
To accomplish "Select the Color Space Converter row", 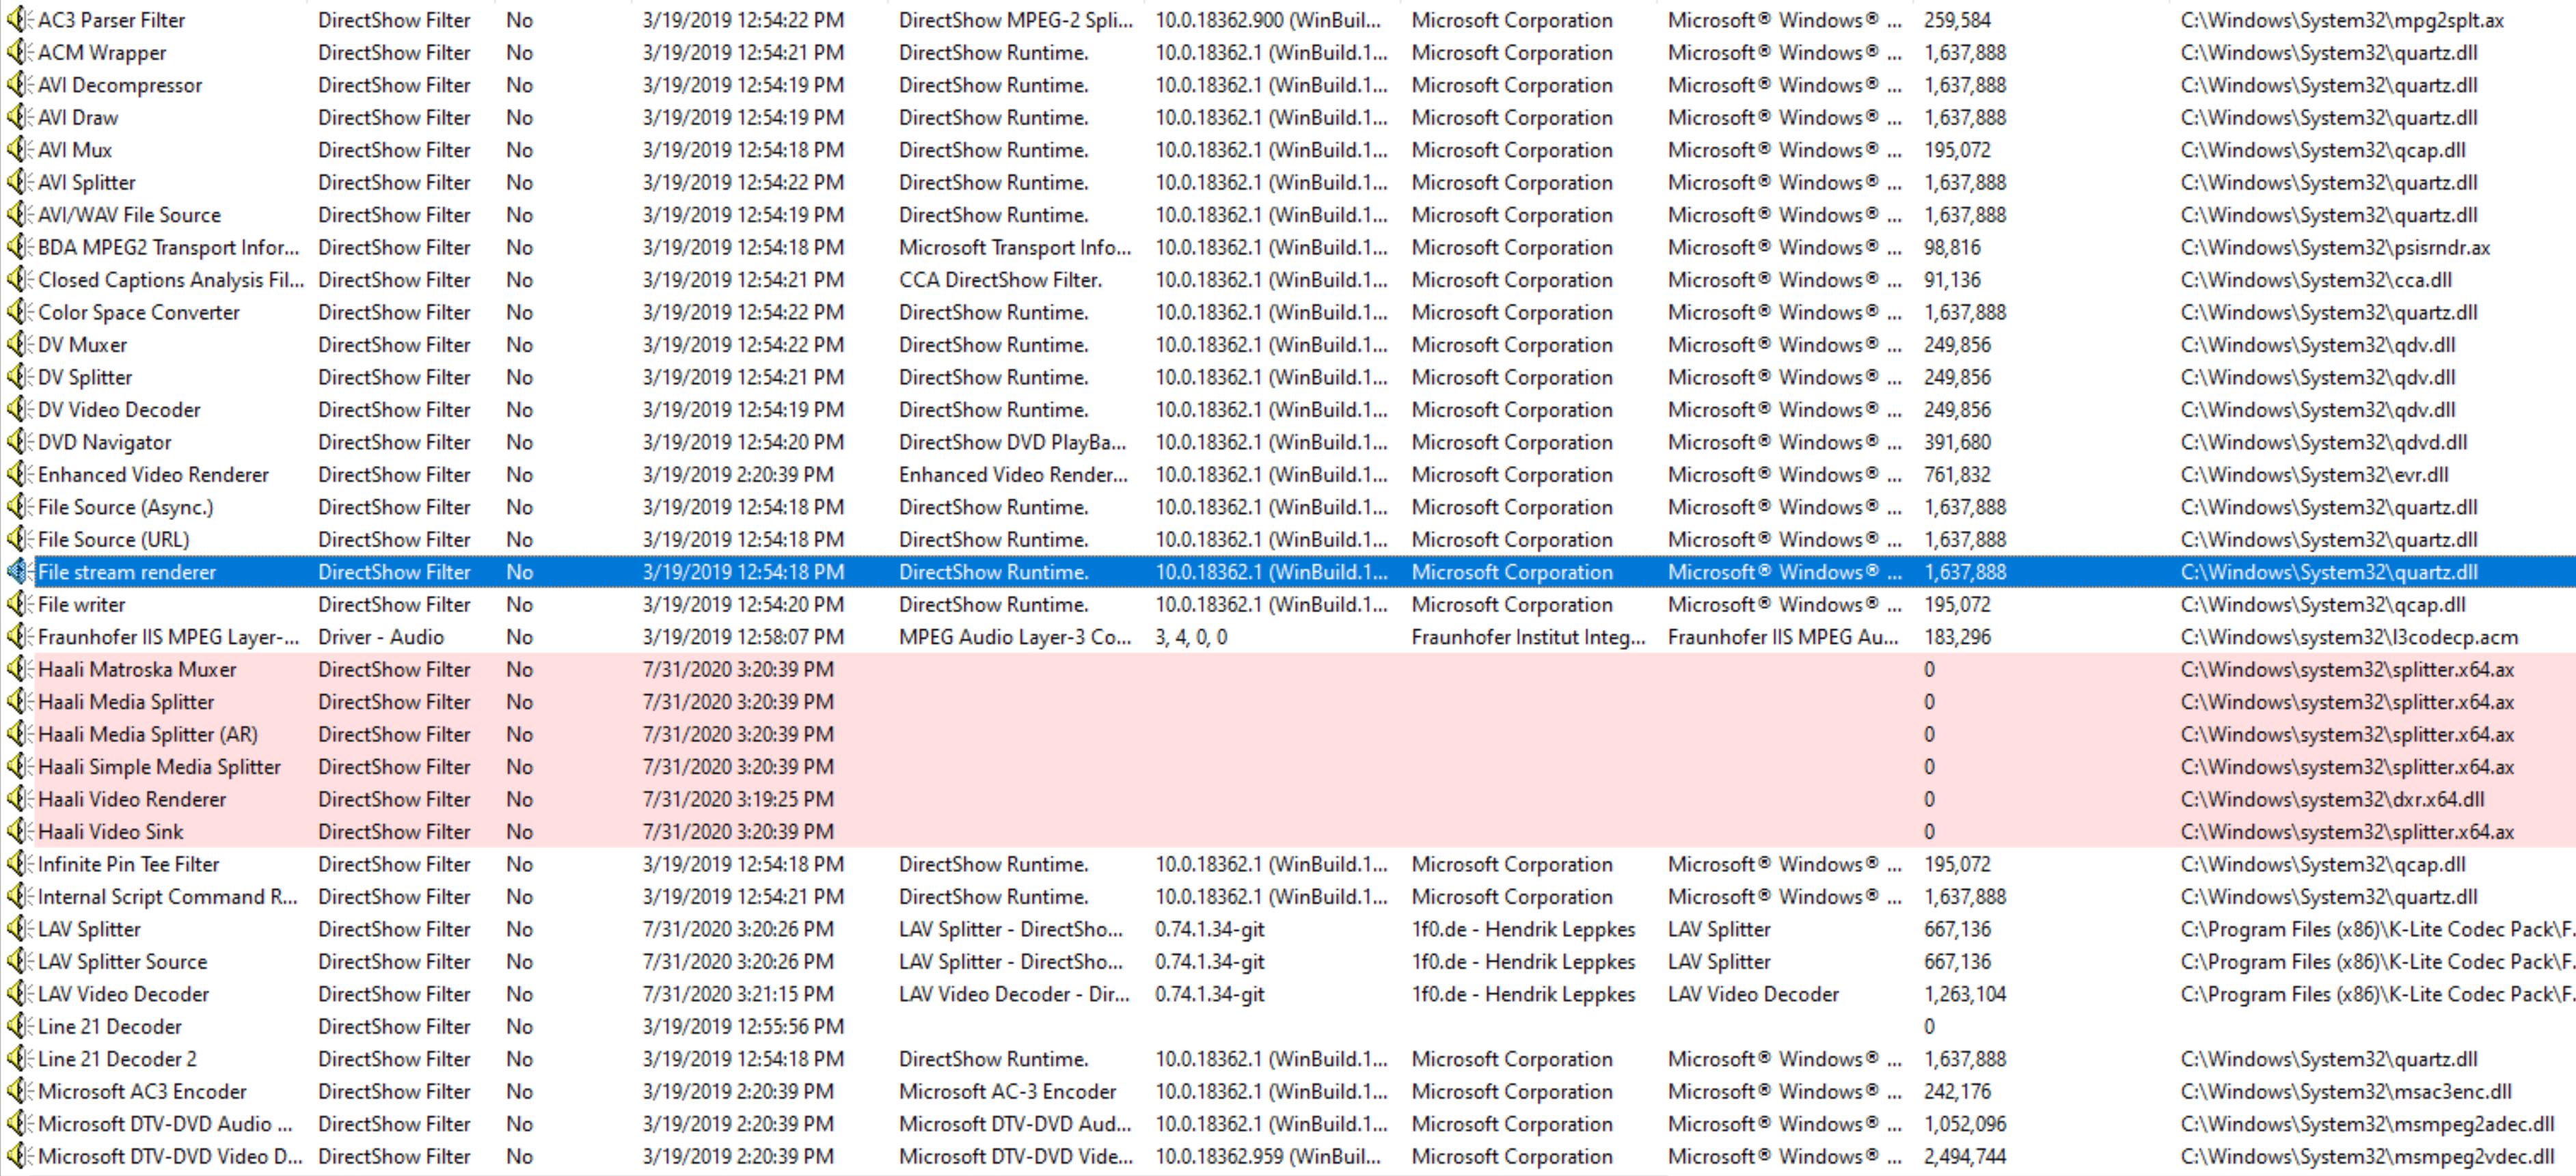I will tap(139, 312).
